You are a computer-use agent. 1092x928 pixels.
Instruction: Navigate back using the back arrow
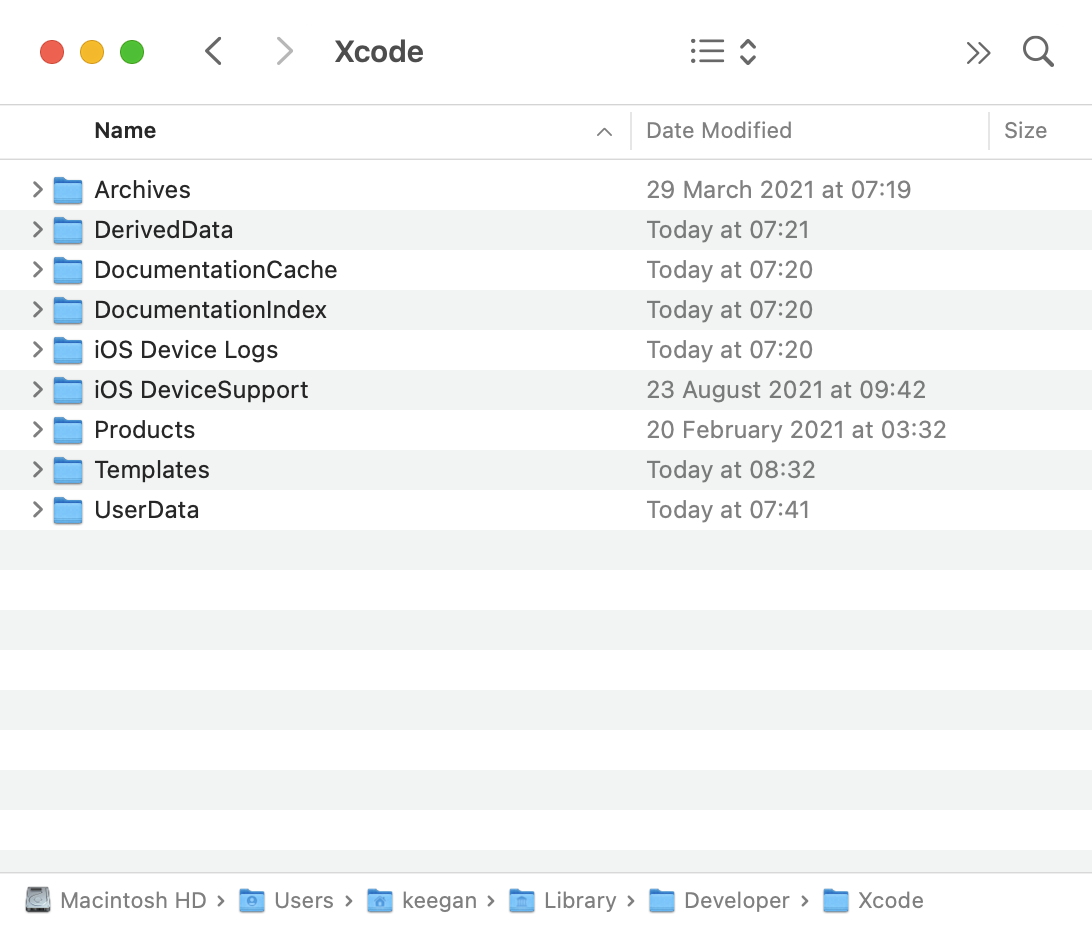(213, 51)
